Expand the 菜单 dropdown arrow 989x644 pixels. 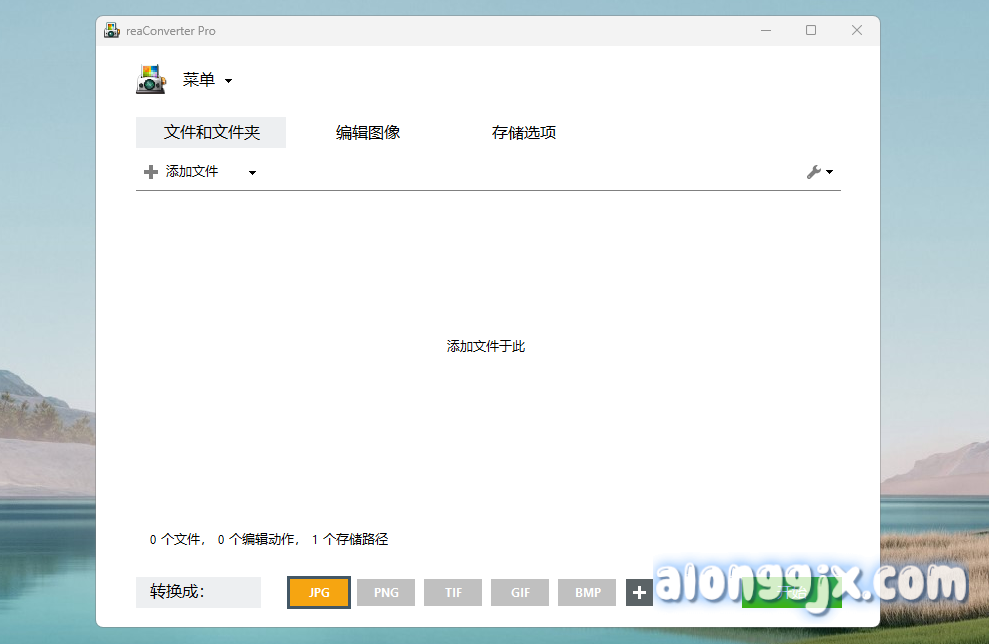tap(228, 81)
